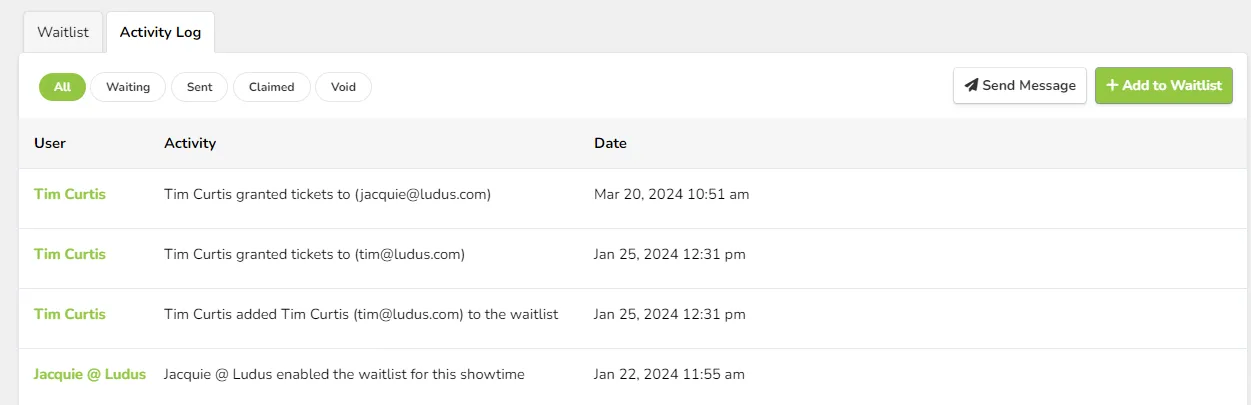Click the User column header
The width and height of the screenshot is (1251, 405).
(x=50, y=143)
